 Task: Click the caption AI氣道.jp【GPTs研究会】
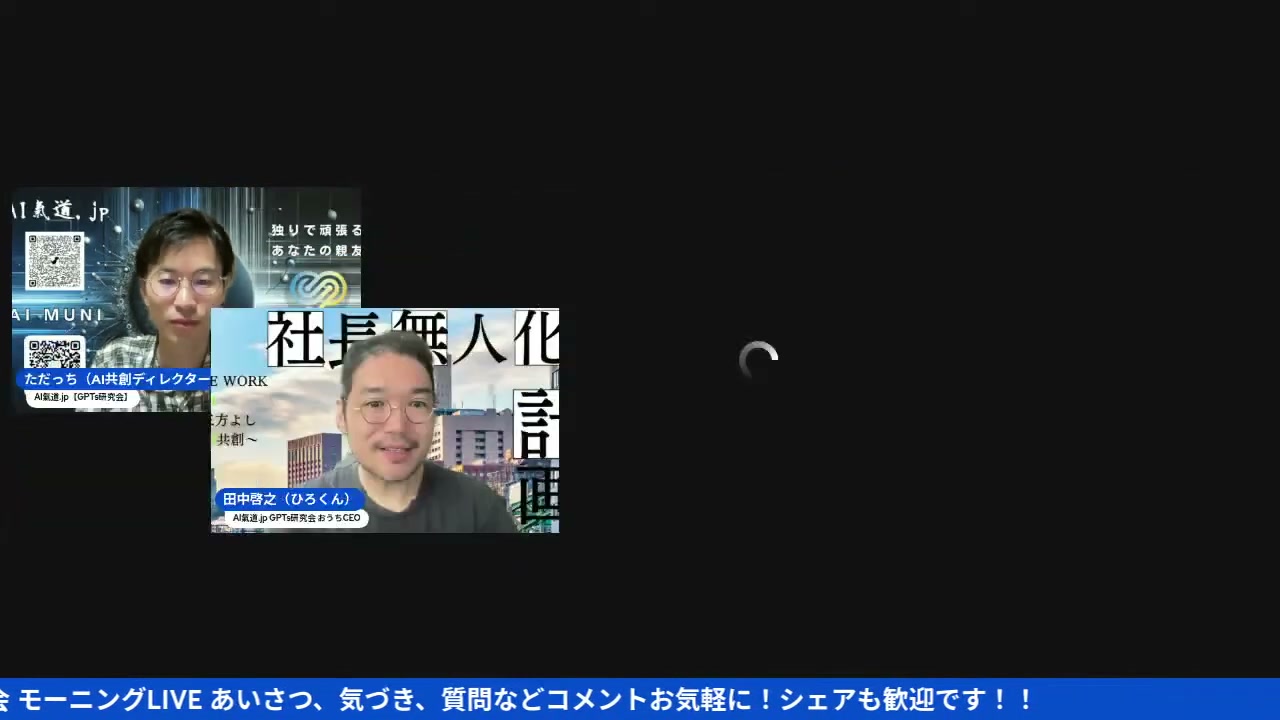(81, 397)
